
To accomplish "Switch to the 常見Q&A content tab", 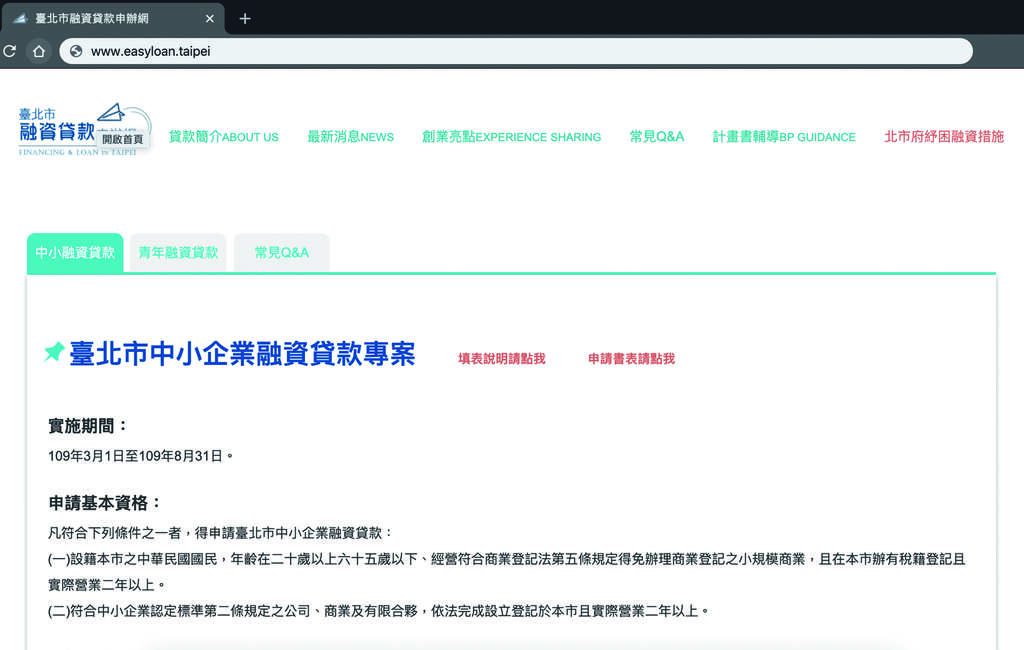I will click(x=281, y=253).
